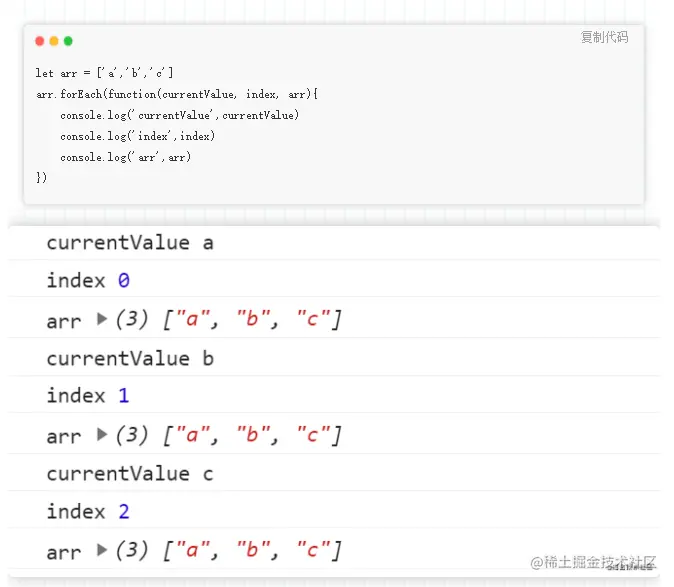Image resolution: width=674 pixels, height=587 pixels.
Task: Expand the array logged below index 0
Action: click(102, 320)
